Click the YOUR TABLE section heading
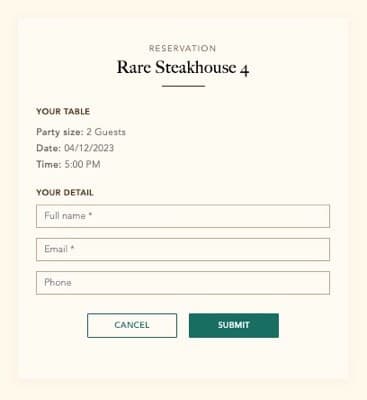The height and width of the screenshot is (400, 367). 63,111
